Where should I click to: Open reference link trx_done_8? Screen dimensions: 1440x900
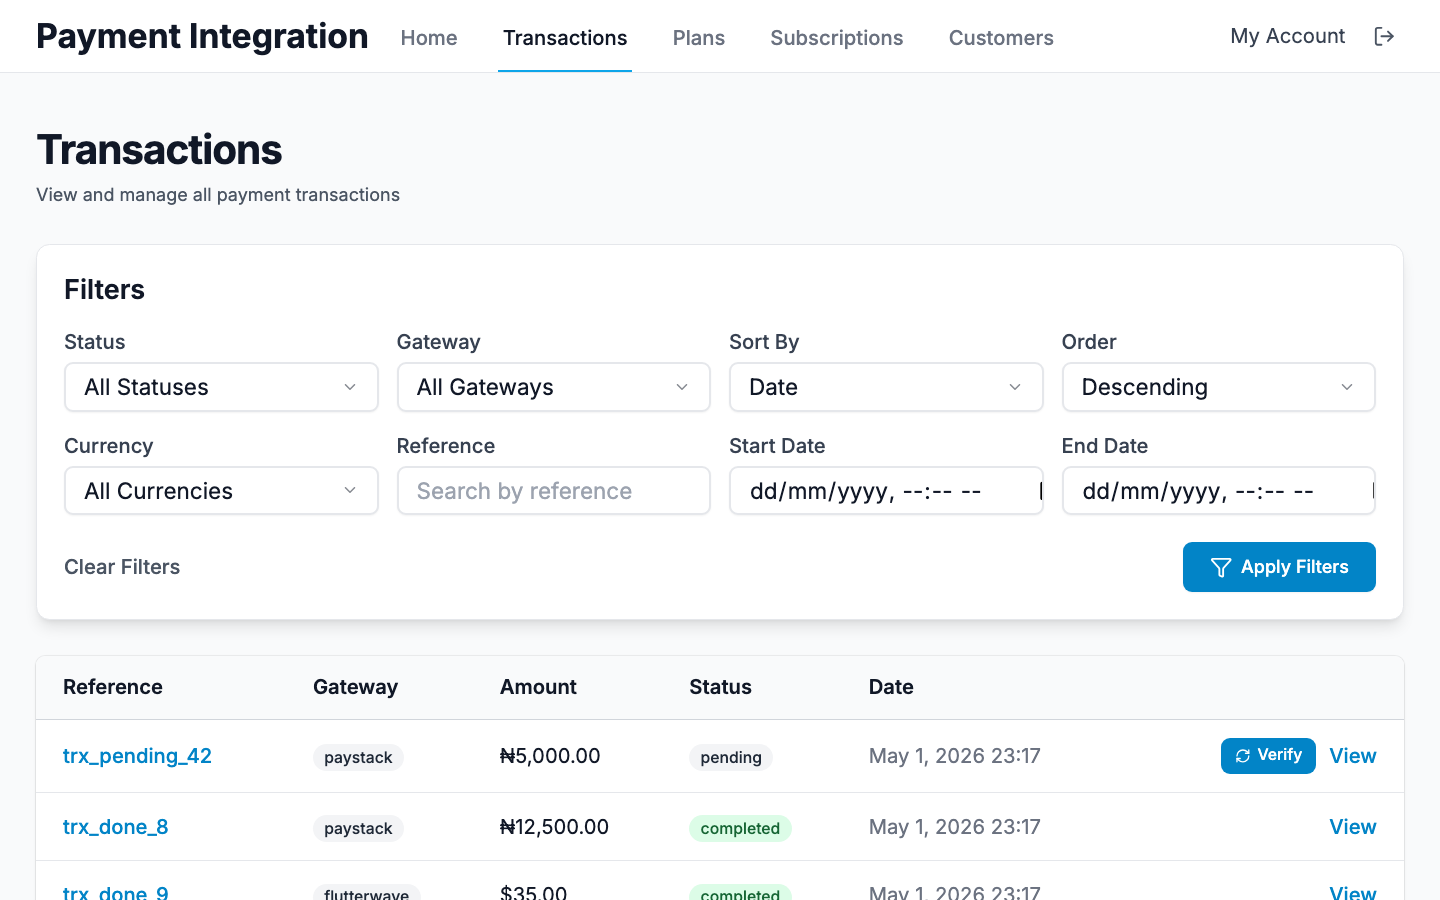[115, 827]
